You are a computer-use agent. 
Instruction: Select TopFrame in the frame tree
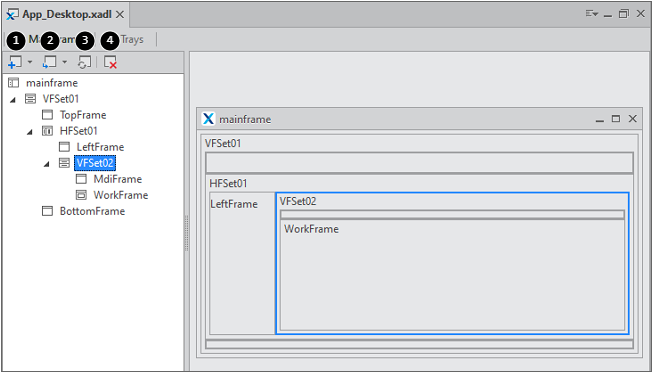coord(83,115)
